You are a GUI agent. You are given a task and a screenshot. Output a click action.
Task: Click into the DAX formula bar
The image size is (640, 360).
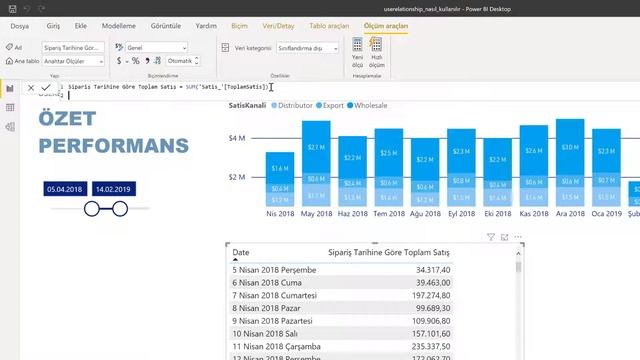(351, 91)
